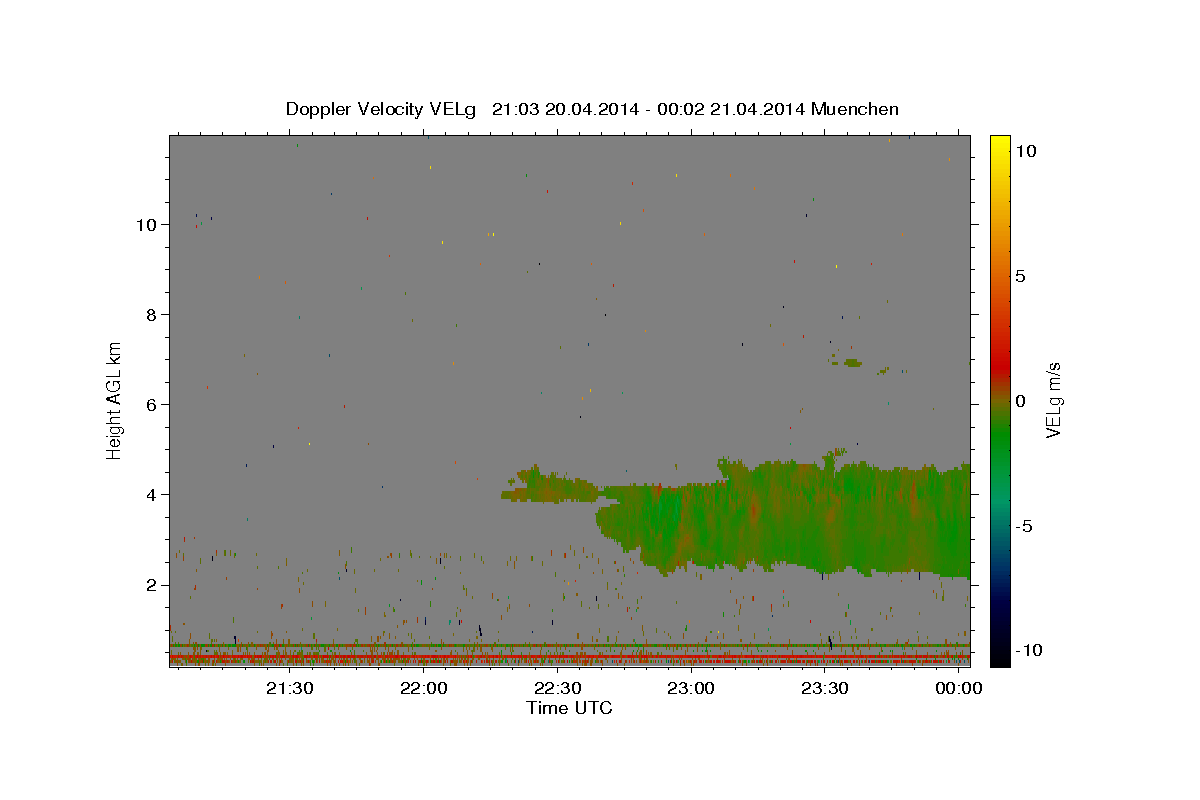The width and height of the screenshot is (1200, 800).
Task: Click the 'Height AGL km' axis title
Action: (x=114, y=400)
